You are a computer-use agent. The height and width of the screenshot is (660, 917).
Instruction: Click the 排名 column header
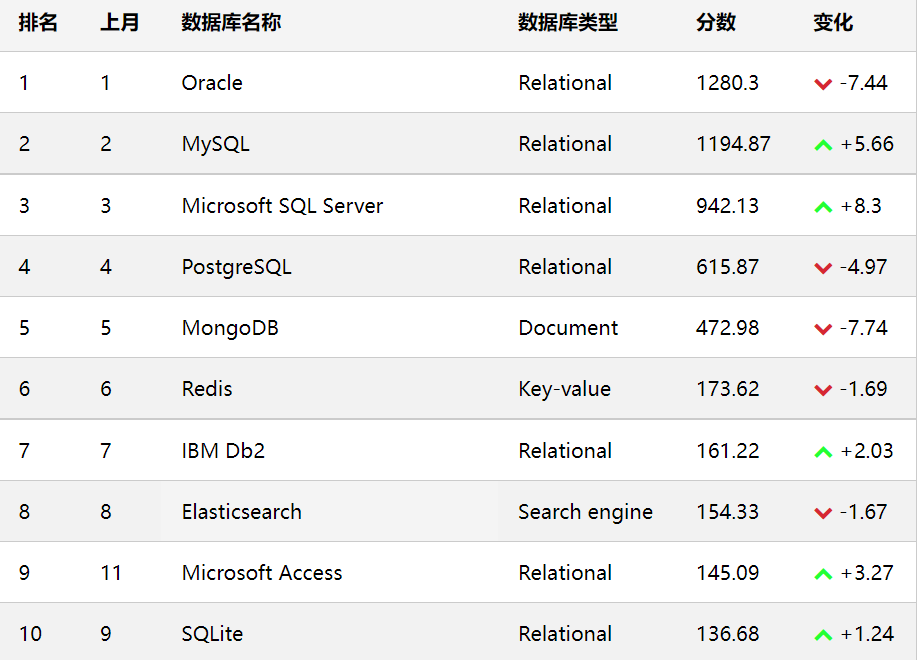point(38,23)
